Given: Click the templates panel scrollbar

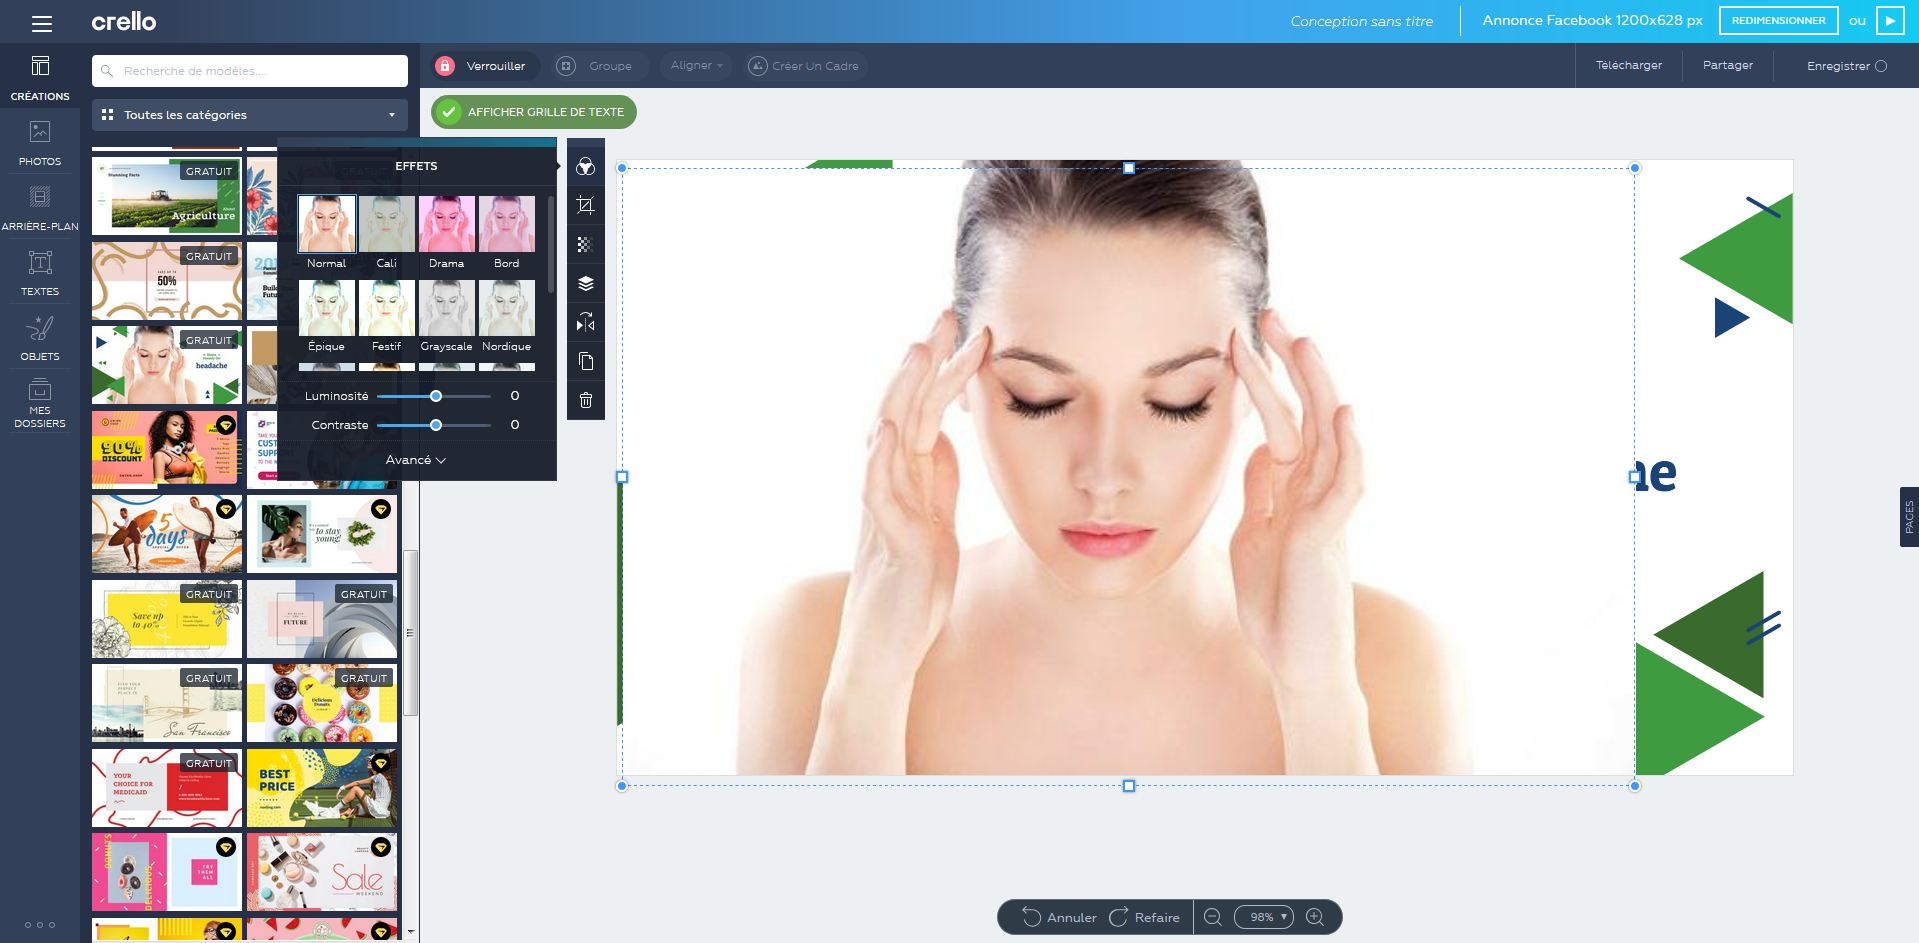Looking at the screenshot, I should pyautogui.click(x=410, y=632).
